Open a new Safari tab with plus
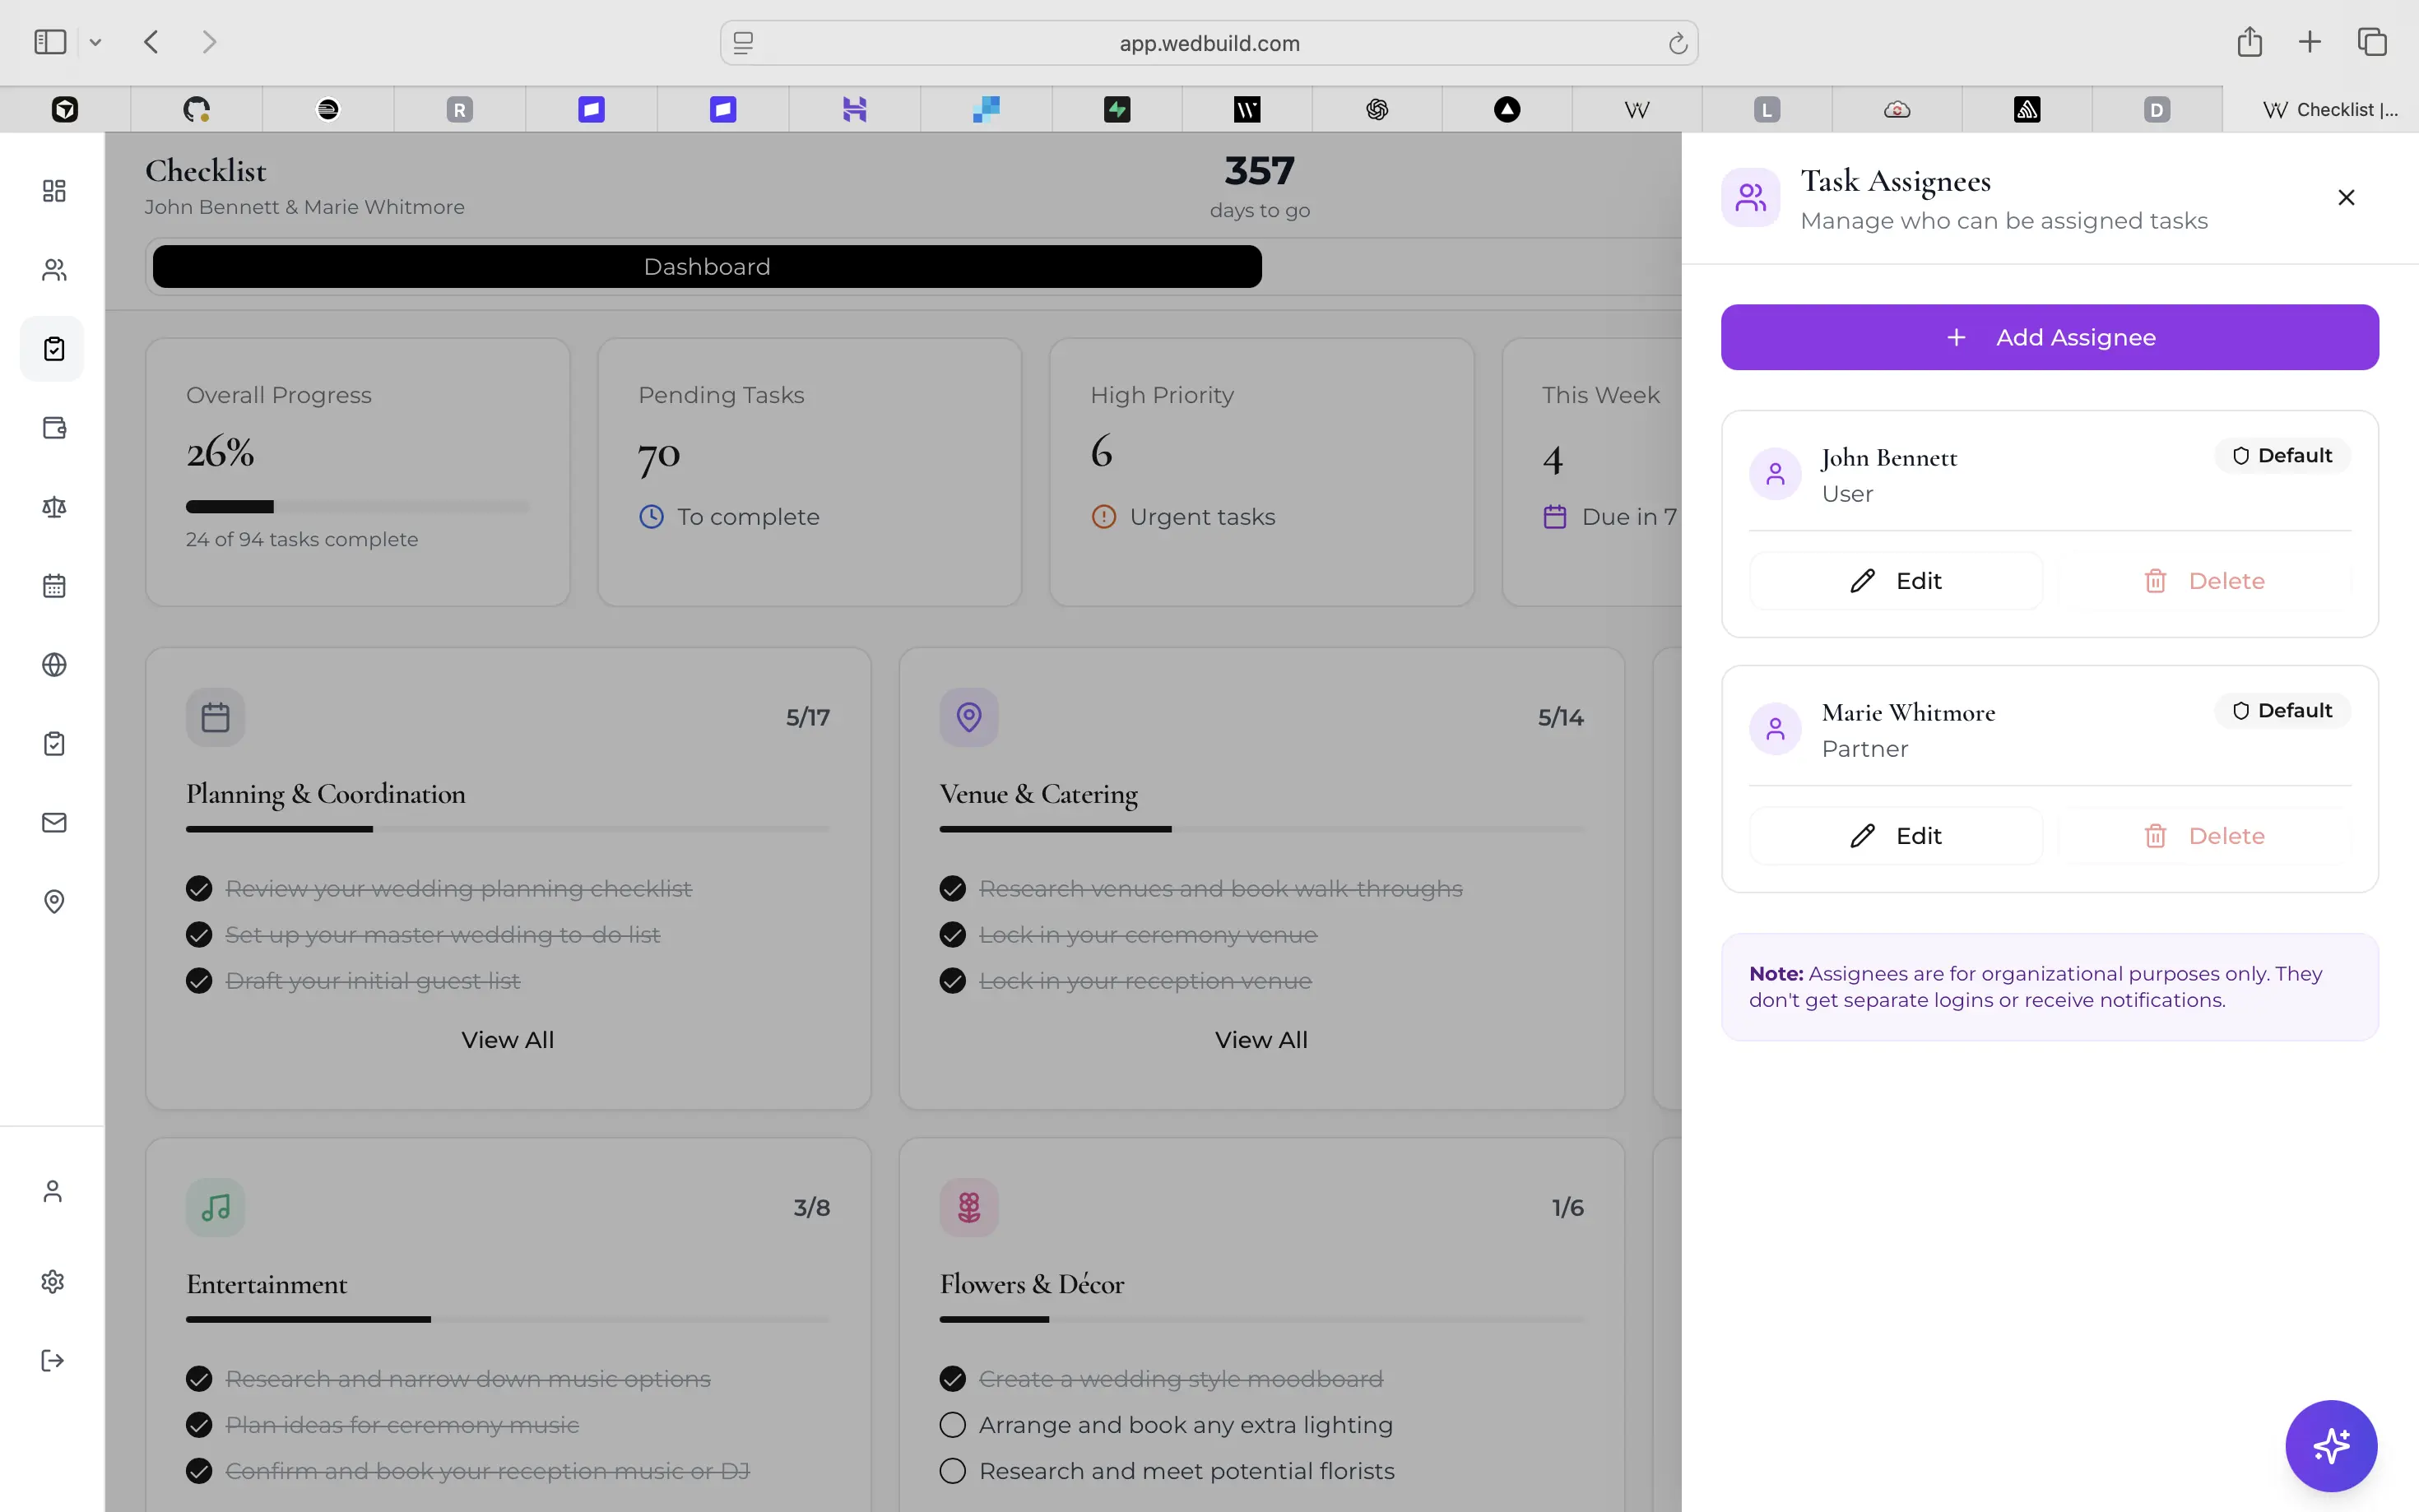Image resolution: width=2419 pixels, height=1512 pixels. point(2310,42)
